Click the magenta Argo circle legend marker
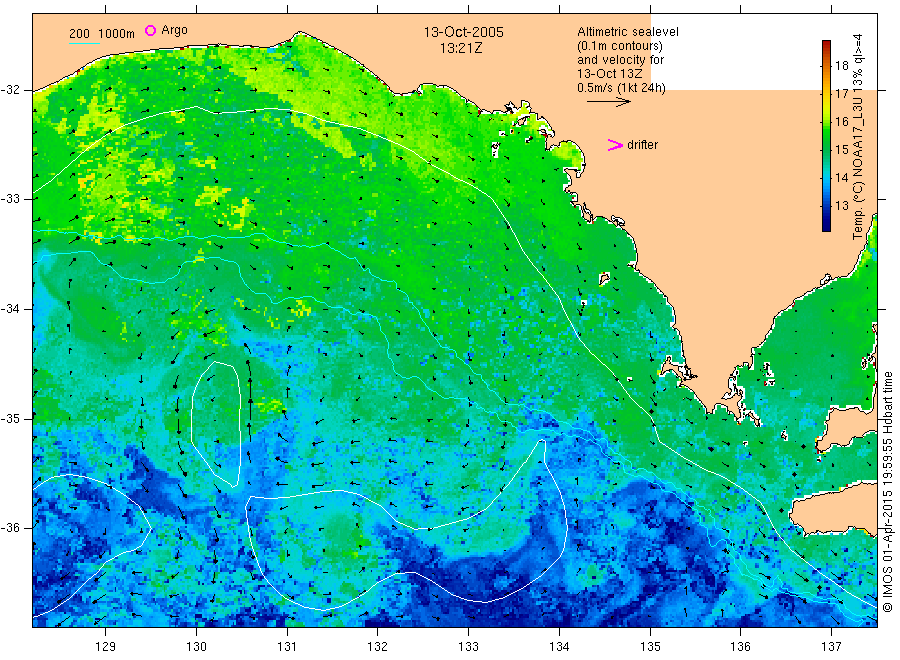 click(150, 30)
